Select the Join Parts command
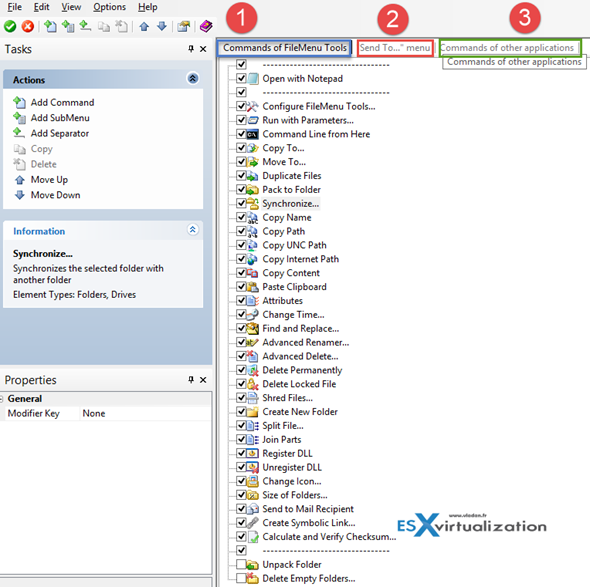The height and width of the screenshot is (587, 590). (x=281, y=439)
